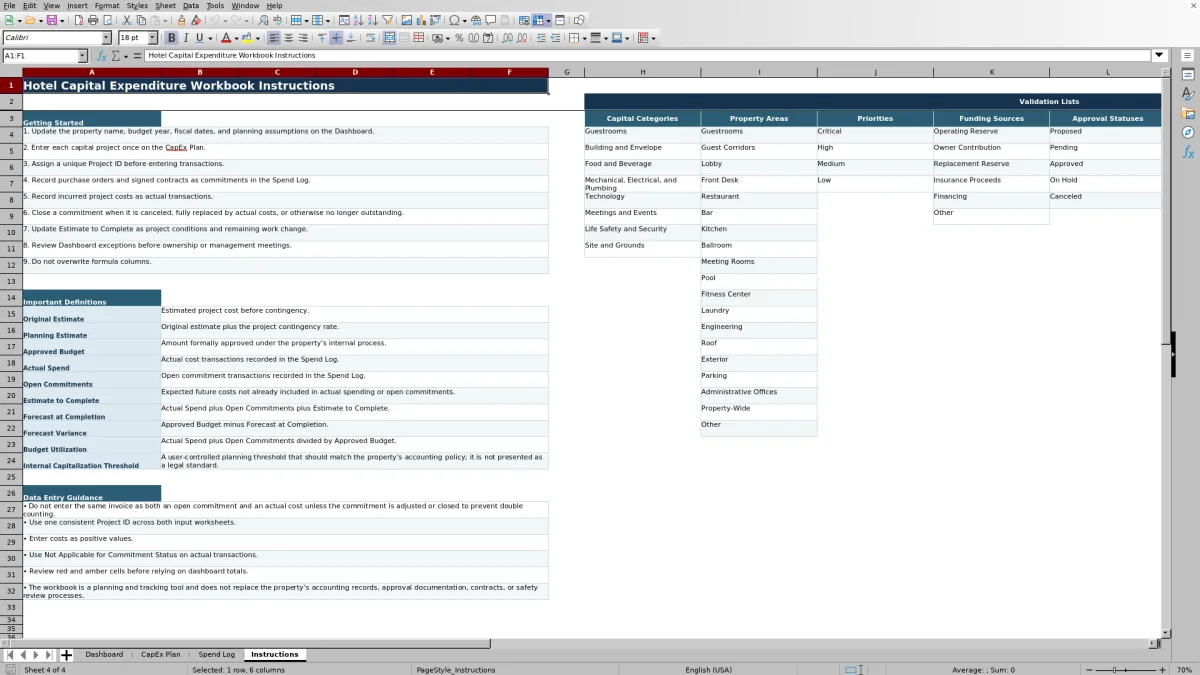Viewport: 1200px width, 675px height.
Task: Click the Increase Indent icon
Action: [x=541, y=38]
